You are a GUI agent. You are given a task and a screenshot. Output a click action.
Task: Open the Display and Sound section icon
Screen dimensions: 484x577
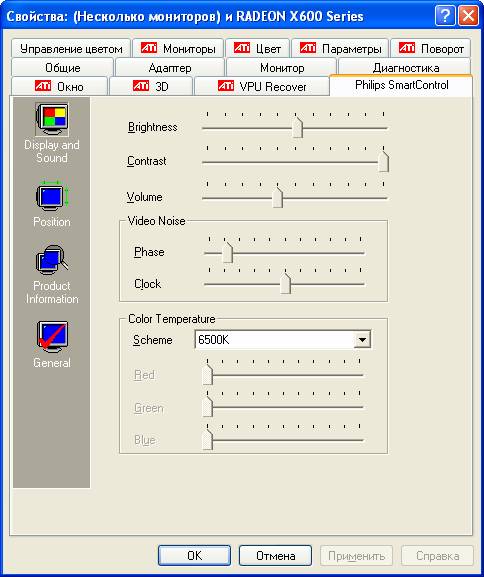click(x=52, y=119)
